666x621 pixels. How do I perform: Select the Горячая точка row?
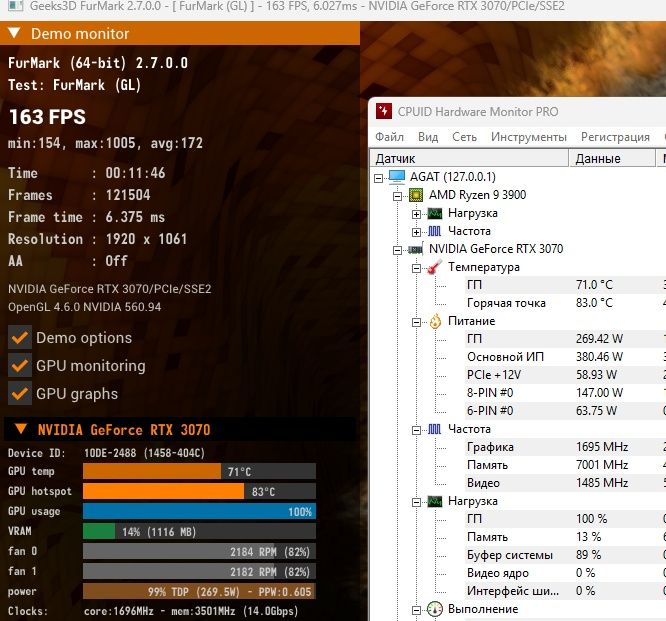565,303
